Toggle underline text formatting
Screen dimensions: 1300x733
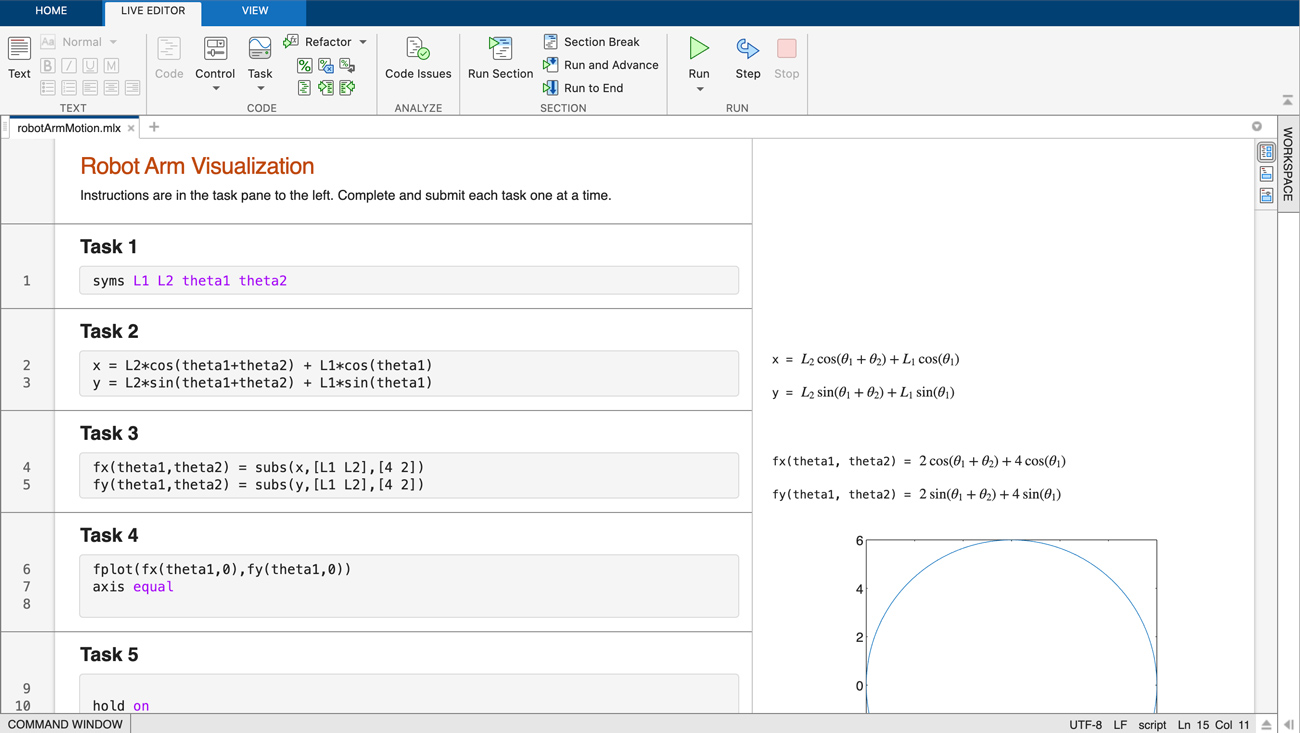pos(89,64)
